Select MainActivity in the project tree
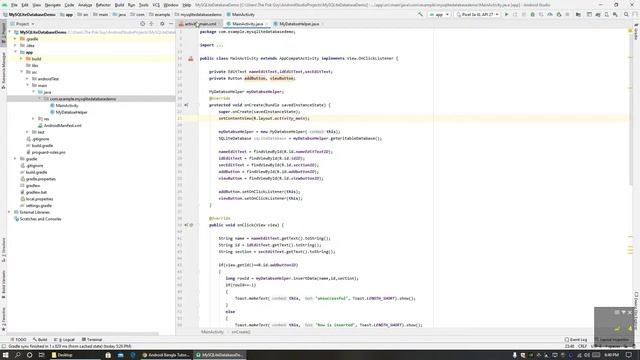 (67, 105)
